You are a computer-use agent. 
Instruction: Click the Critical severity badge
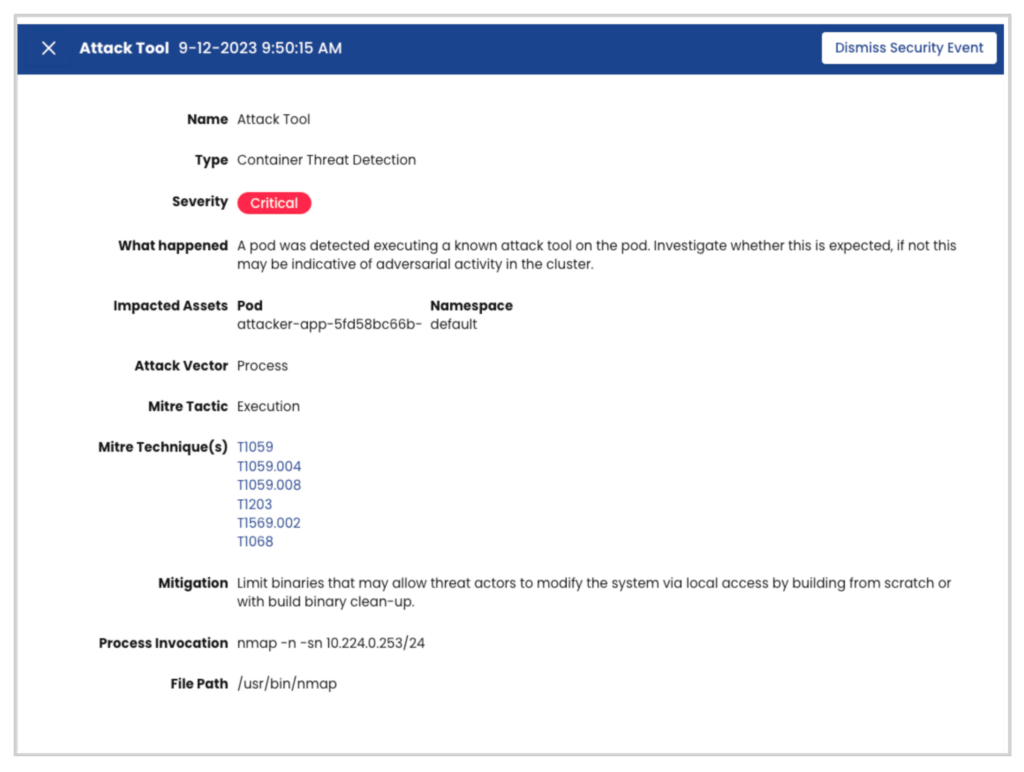(x=274, y=203)
